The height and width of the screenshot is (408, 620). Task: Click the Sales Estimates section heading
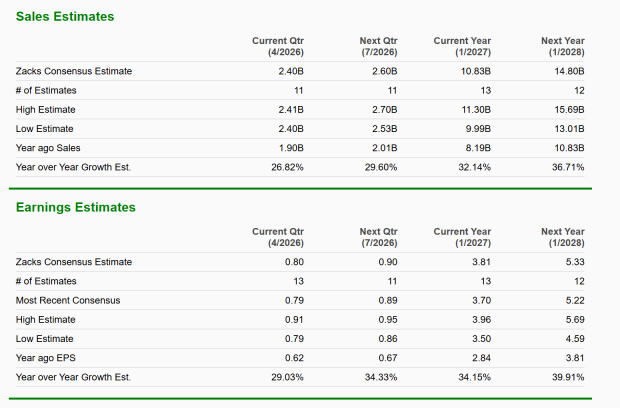click(x=65, y=17)
